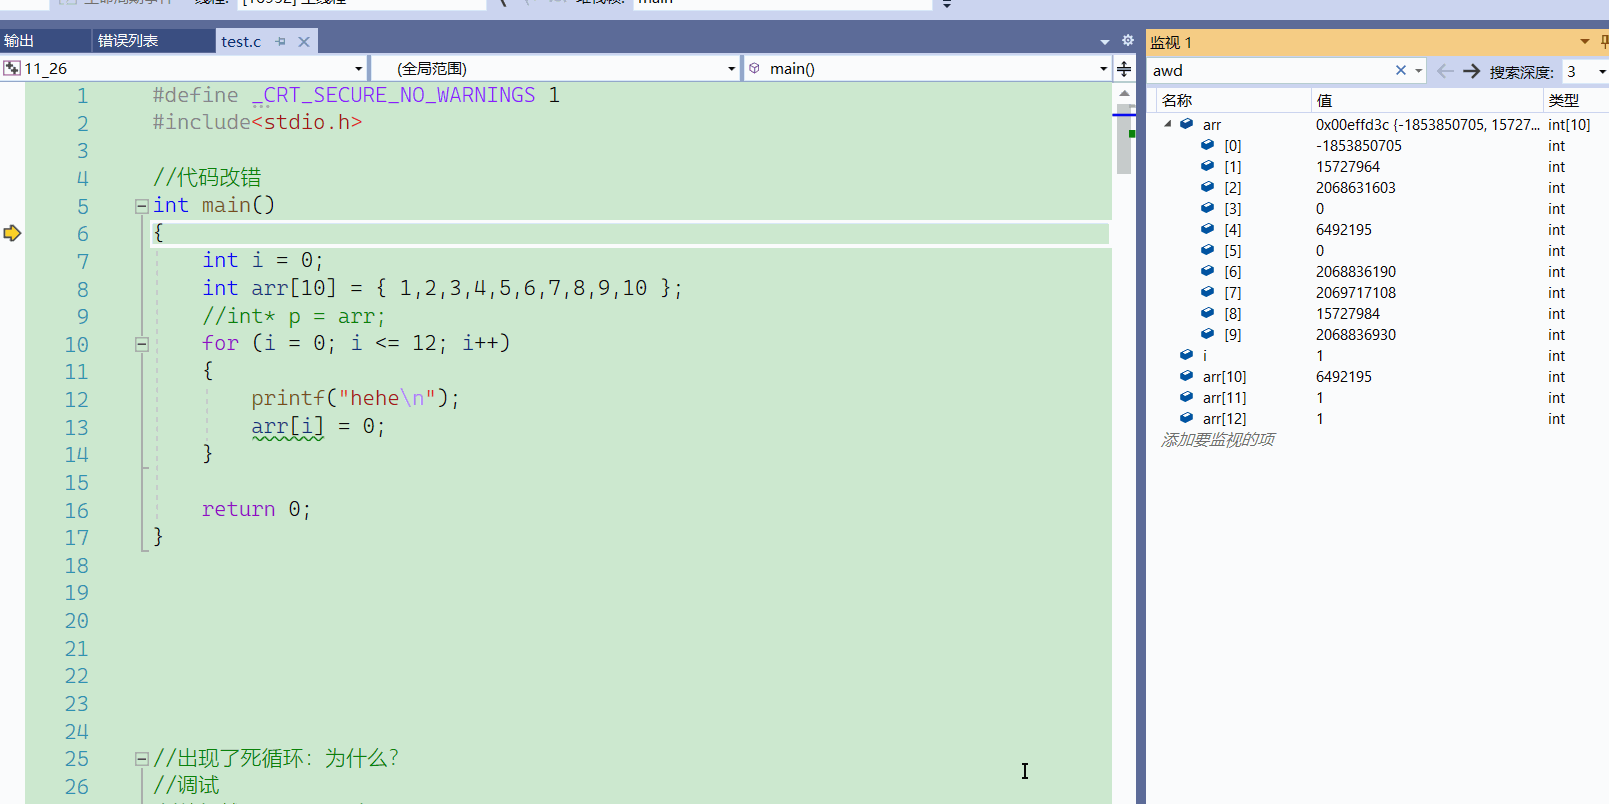Click value 2069717108 of element [7]

[1356, 293]
